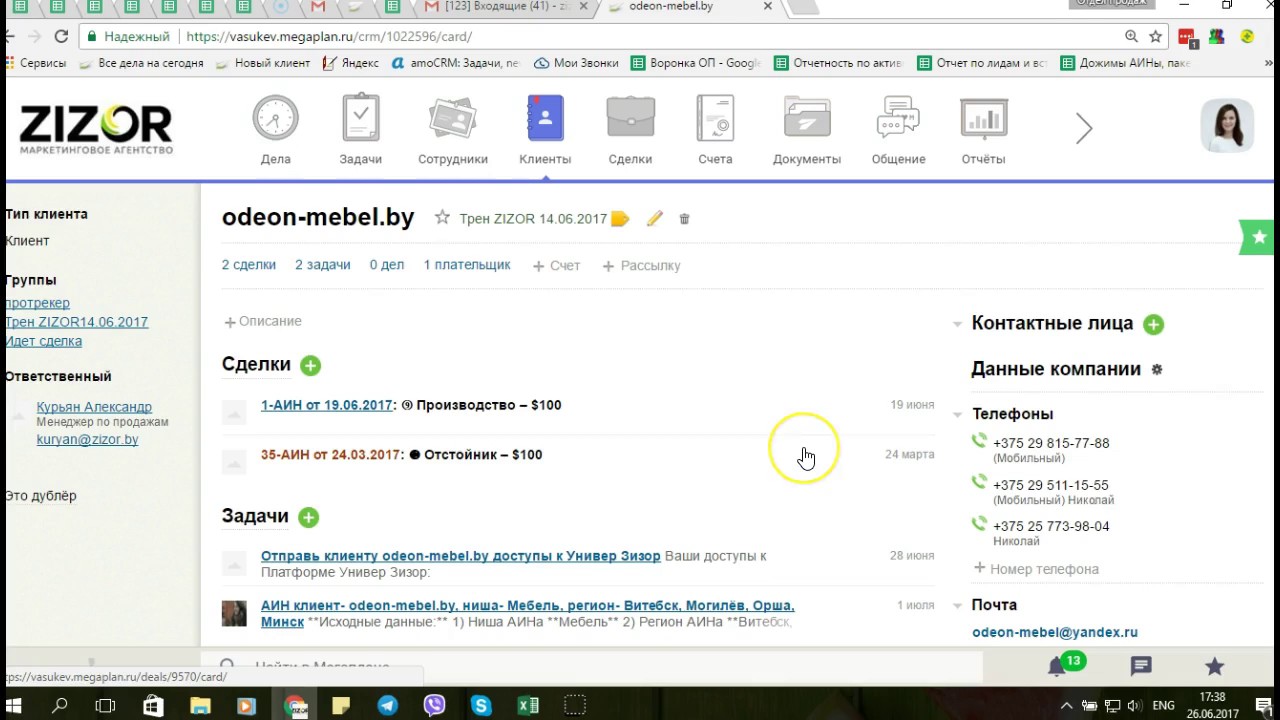
Task: Open the user profile avatar
Action: click(1227, 125)
